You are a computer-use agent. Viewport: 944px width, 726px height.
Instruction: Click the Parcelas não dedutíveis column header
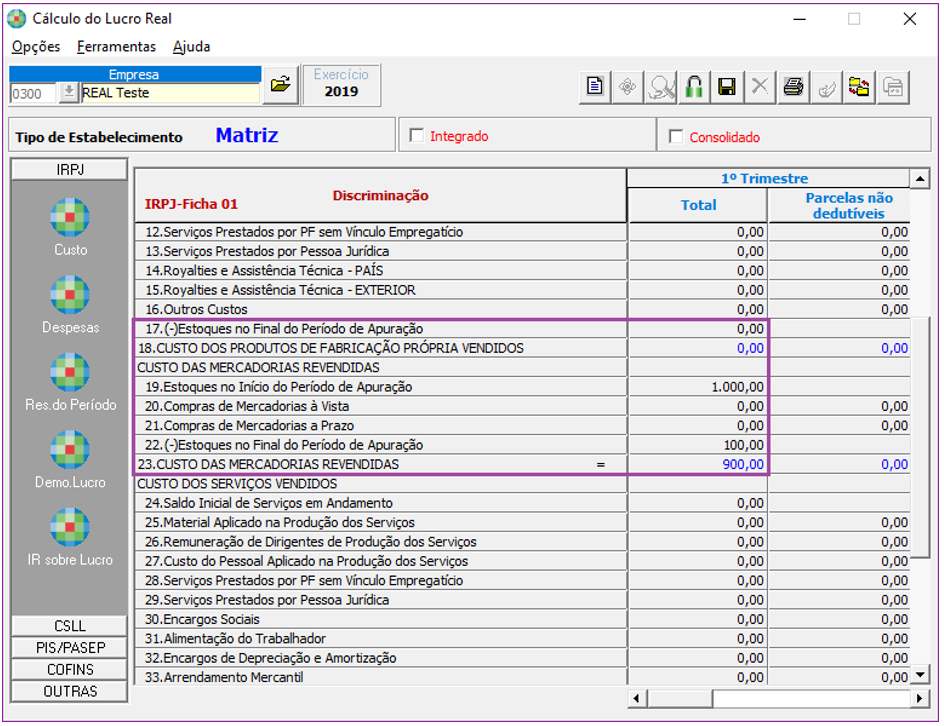tap(840, 205)
